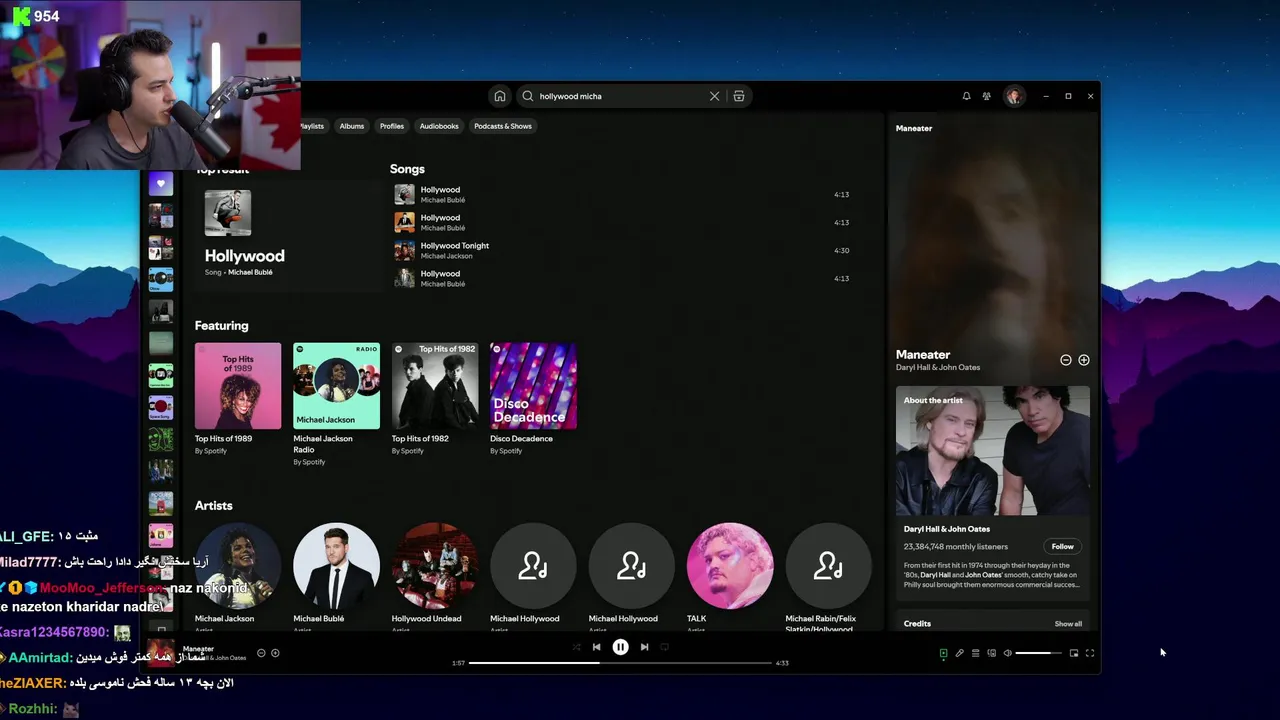Click the plus icon beside Maneater in player bar
1280x720 pixels.
[275, 653]
